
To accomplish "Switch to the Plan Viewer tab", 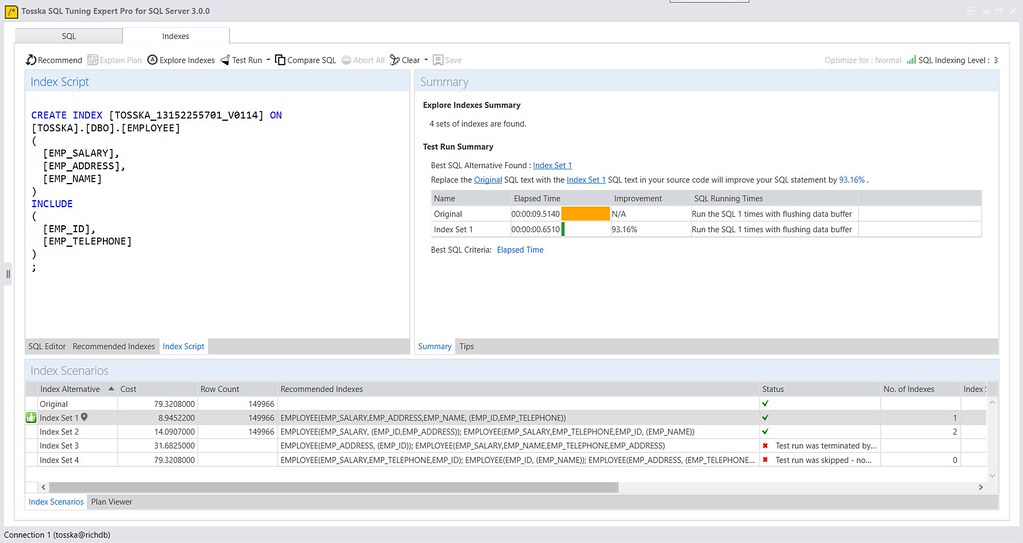I will point(112,502).
